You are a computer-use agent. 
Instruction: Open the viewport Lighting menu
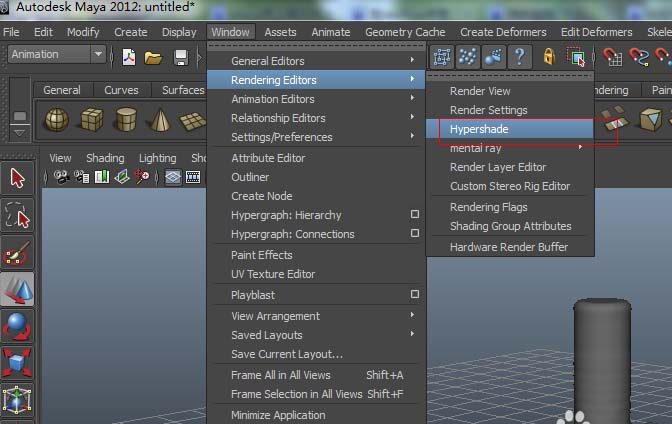click(157, 158)
